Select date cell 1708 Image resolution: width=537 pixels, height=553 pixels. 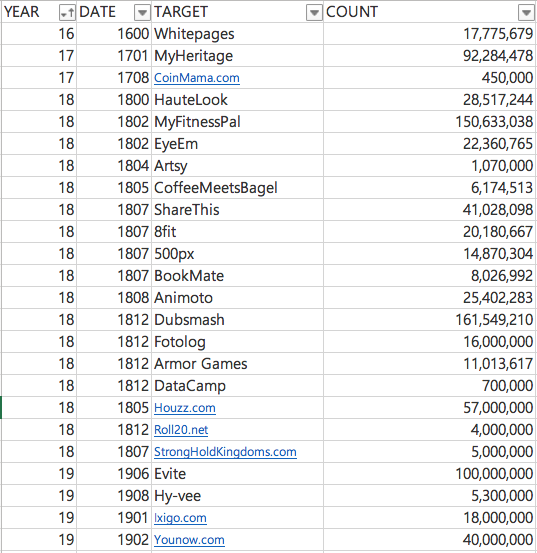[114, 78]
